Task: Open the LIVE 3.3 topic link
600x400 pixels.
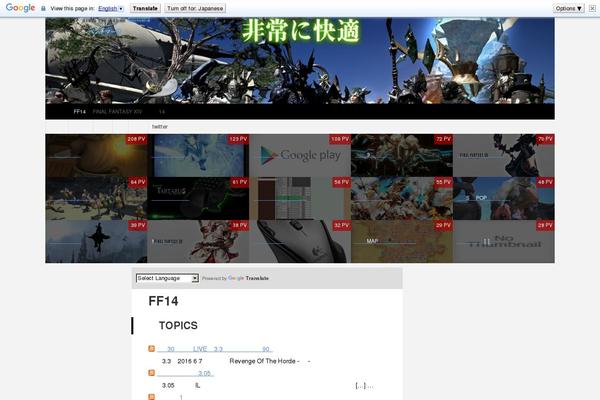Action: 214,349
